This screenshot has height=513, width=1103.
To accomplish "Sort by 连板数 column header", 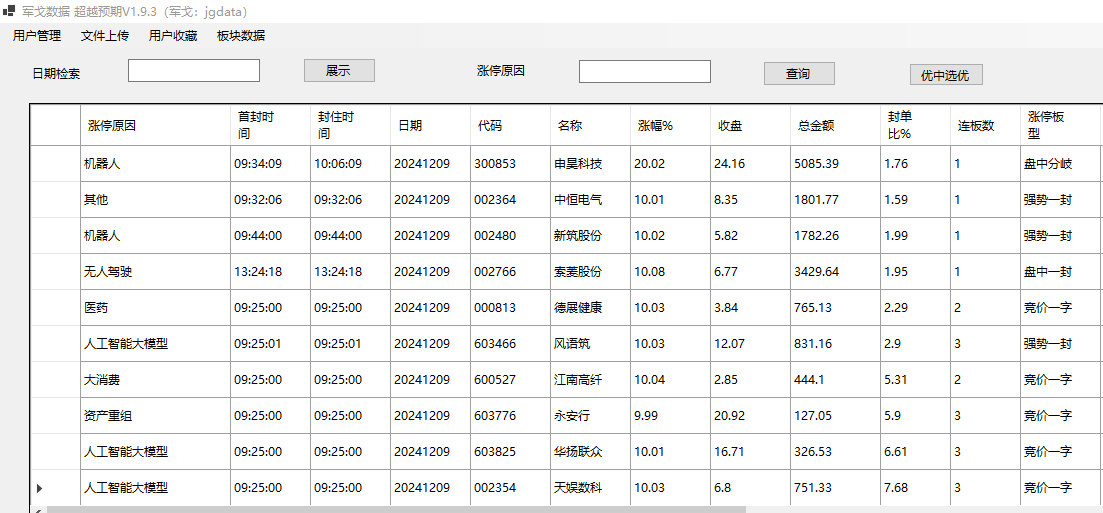I will point(986,126).
